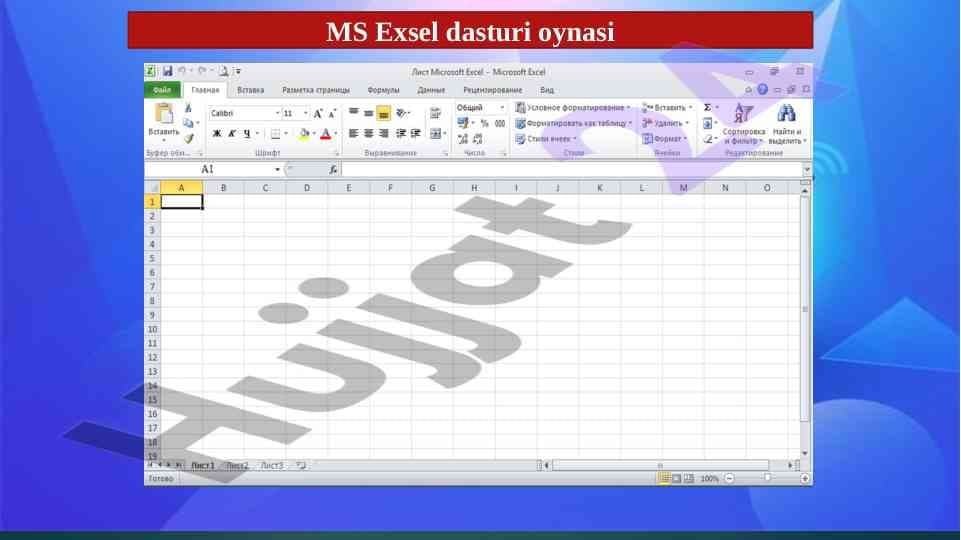Open the Файл menu tab
The width and height of the screenshot is (961, 540).
[x=162, y=89]
